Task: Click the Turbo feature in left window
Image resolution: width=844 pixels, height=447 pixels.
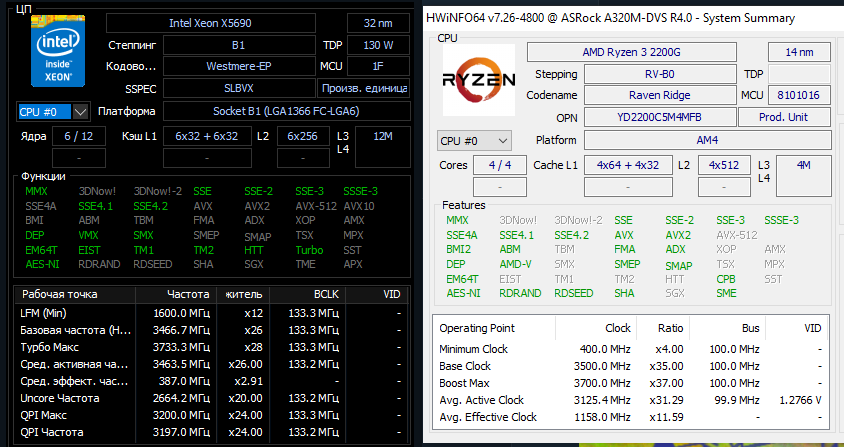Action: click(x=309, y=250)
